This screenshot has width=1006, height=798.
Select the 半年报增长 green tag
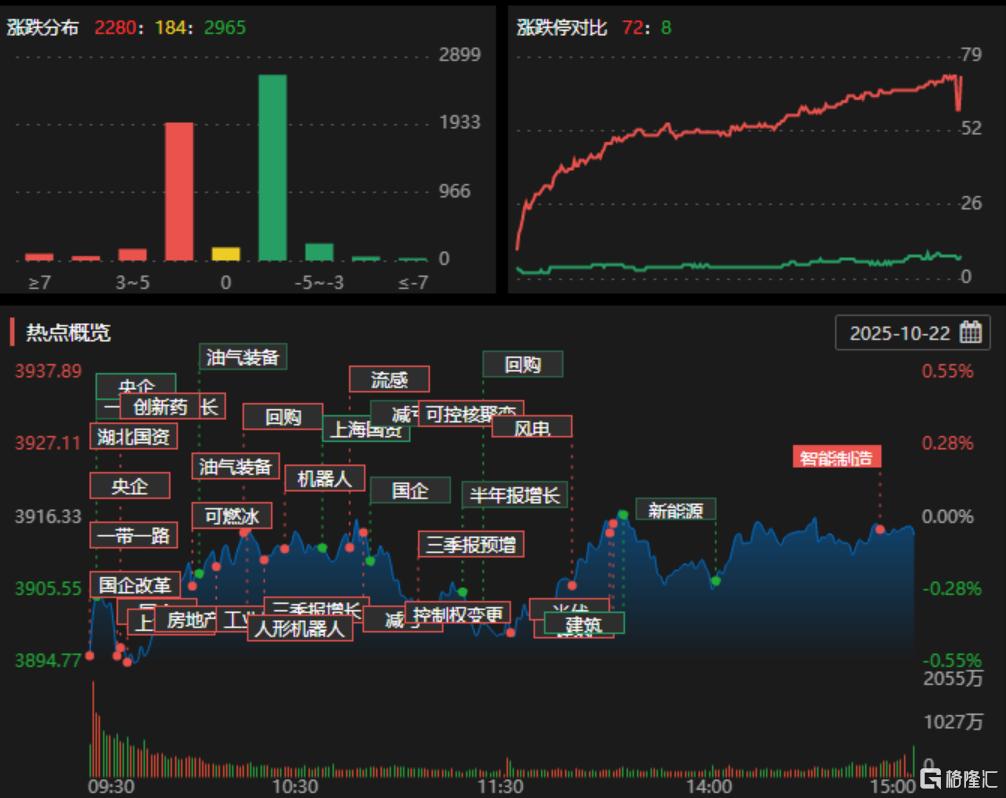click(x=515, y=494)
